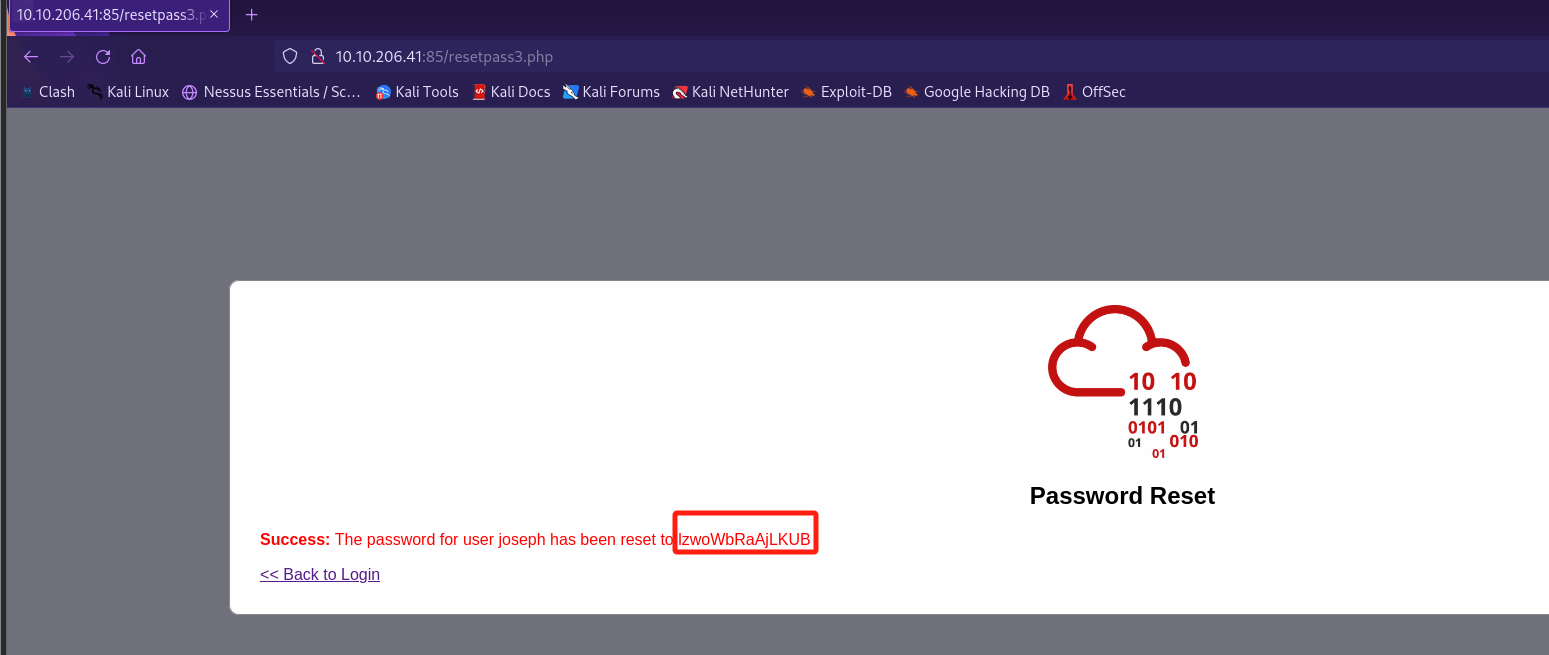
Task: Open the Kali Linux bookmark
Action: [x=128, y=92]
